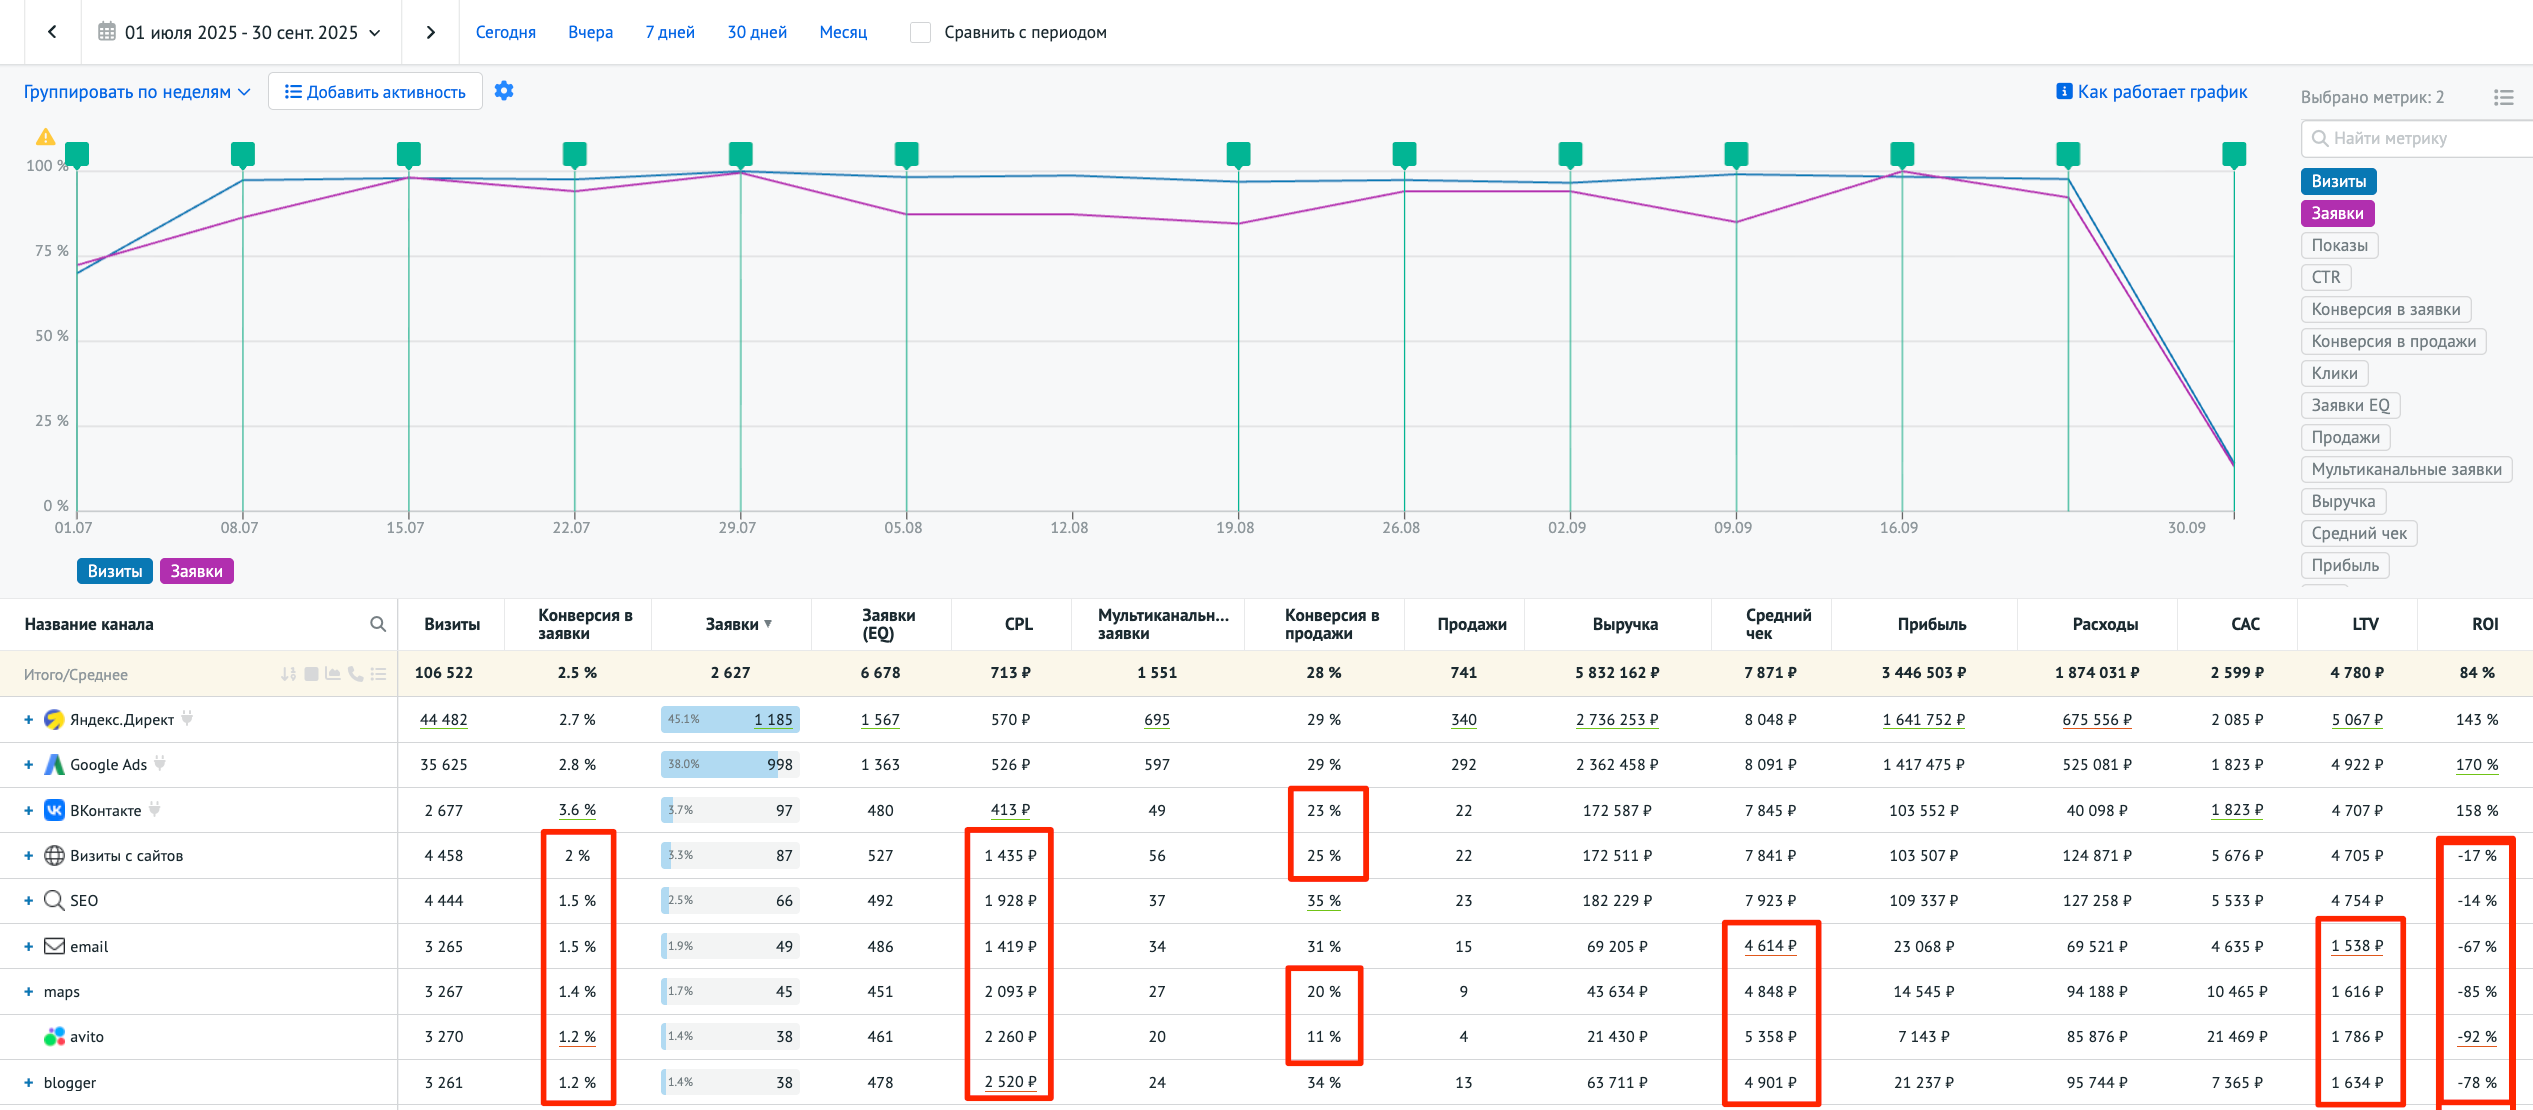
Task: Click metrics list view icon top right
Action: click(x=2503, y=97)
